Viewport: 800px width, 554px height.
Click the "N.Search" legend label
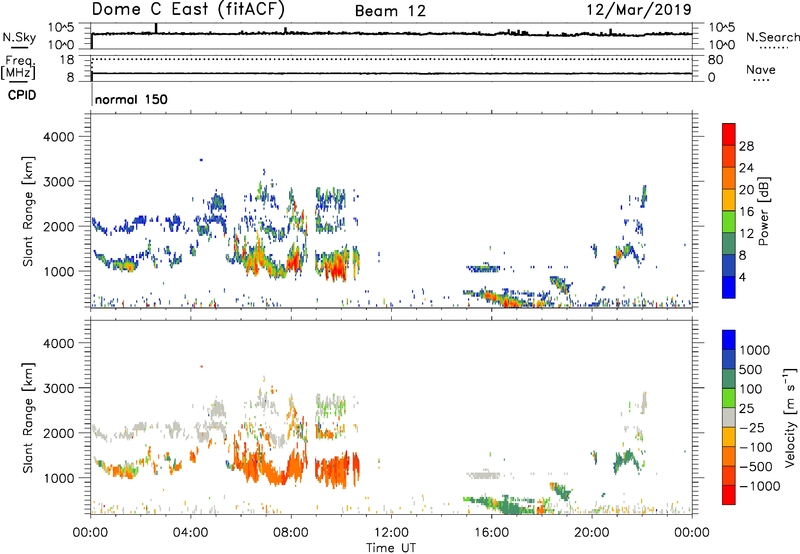[772, 37]
